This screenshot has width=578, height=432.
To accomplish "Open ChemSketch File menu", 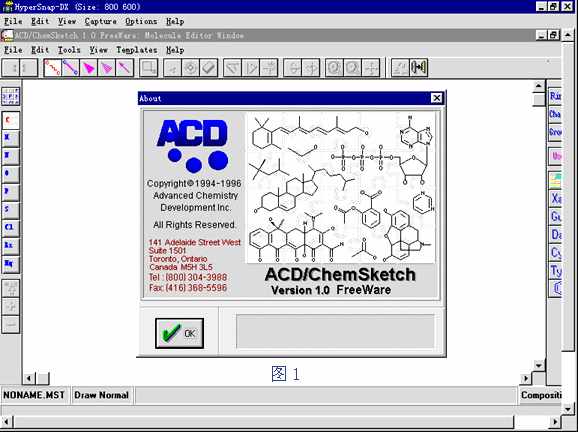I will [x=13, y=50].
